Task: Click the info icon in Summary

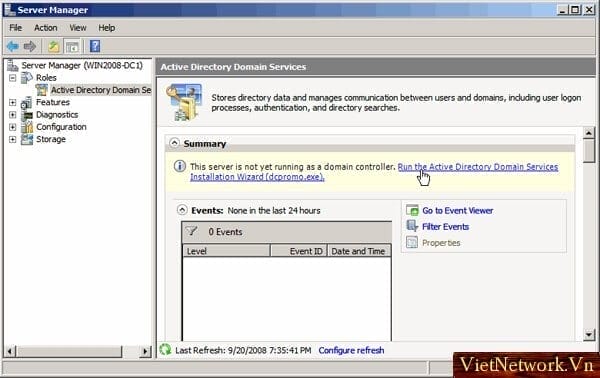Action: click(x=180, y=166)
